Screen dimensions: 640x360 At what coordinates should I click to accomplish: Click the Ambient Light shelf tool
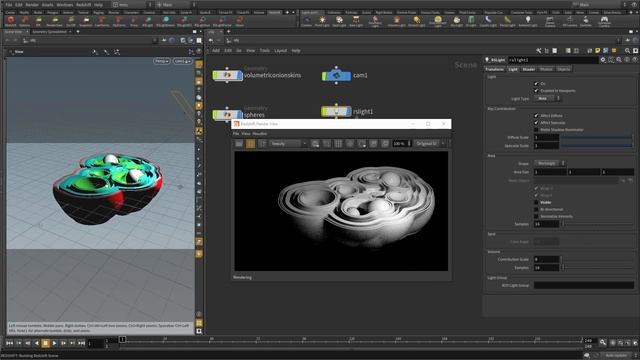click(528, 21)
